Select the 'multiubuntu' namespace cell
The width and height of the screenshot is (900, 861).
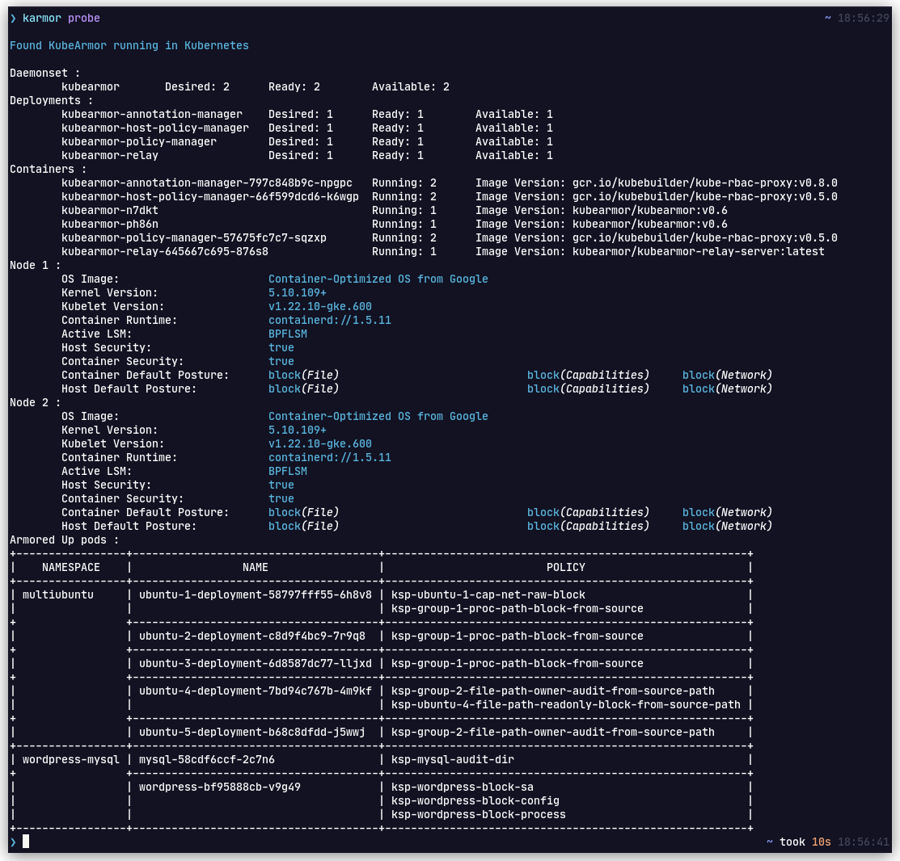click(58, 595)
